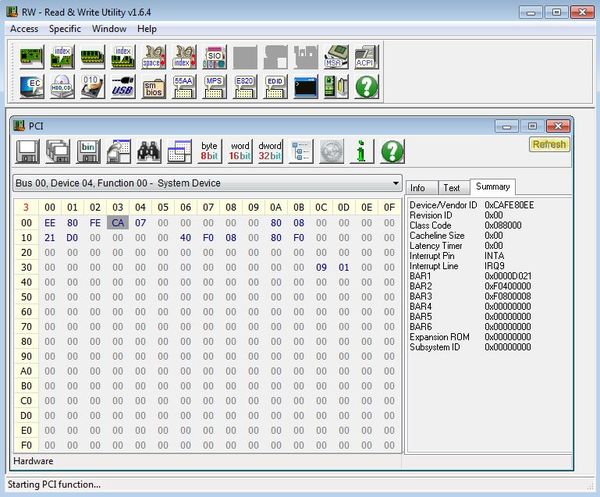Image resolution: width=600 pixels, height=497 pixels.
Task: Switch to the Info tab
Action: (x=419, y=187)
